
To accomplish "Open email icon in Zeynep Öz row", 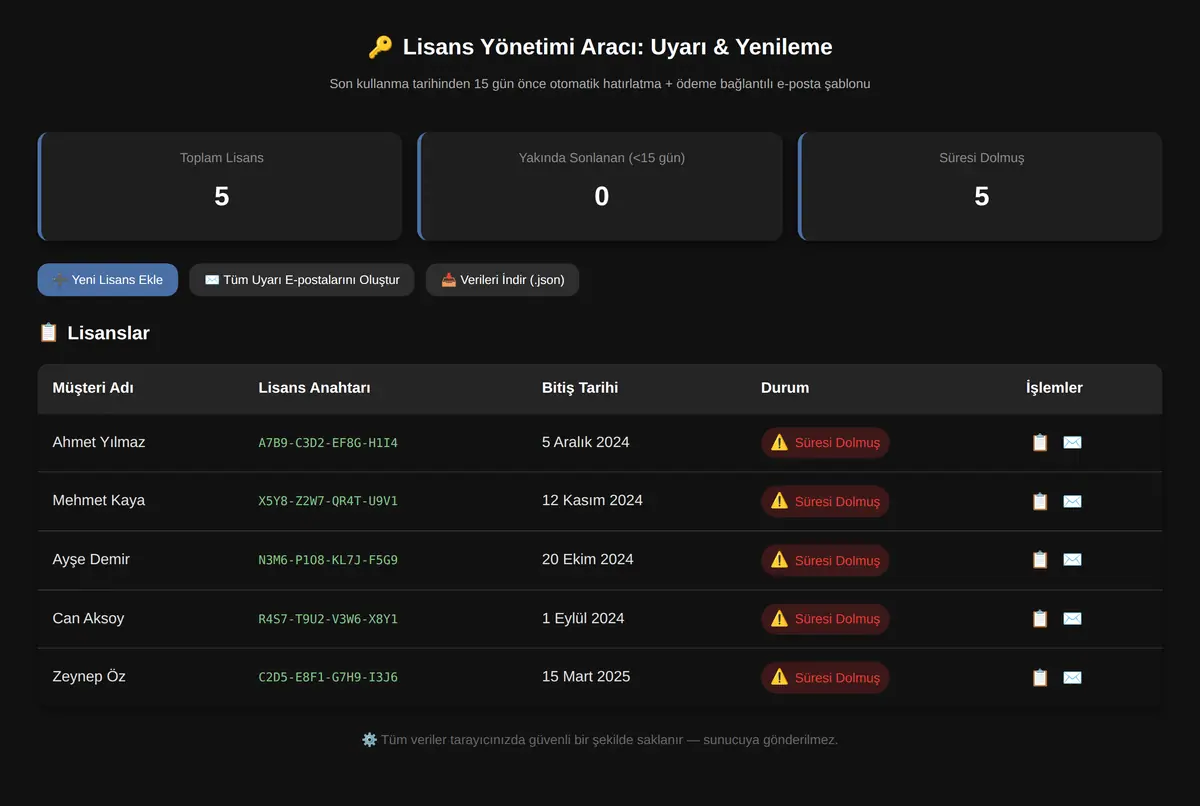I will pos(1072,678).
